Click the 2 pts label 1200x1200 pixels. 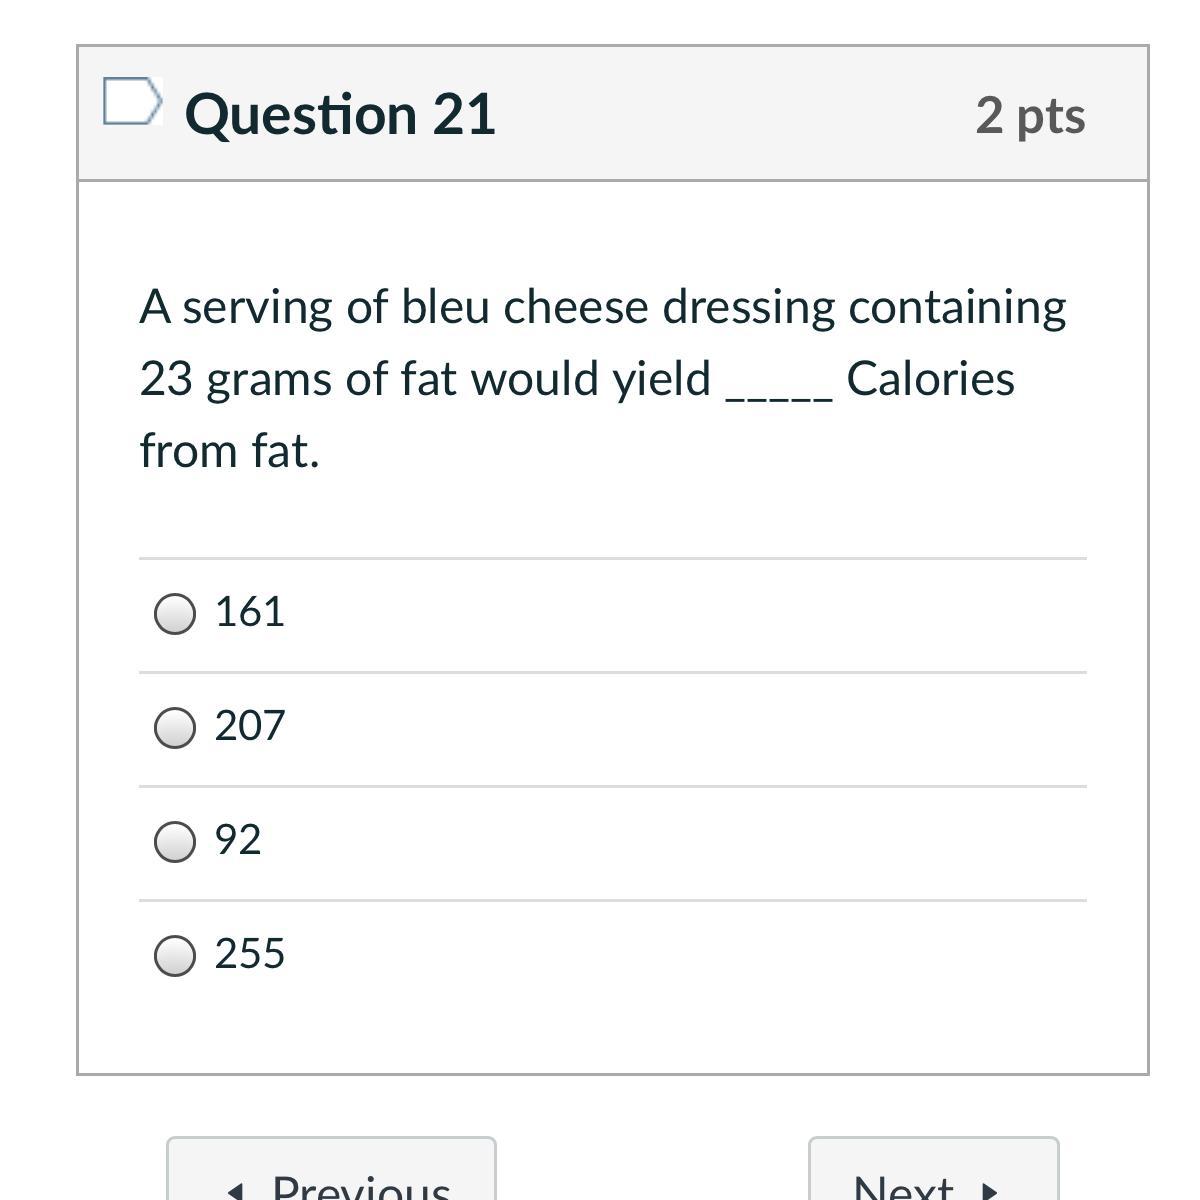[x=1030, y=115]
